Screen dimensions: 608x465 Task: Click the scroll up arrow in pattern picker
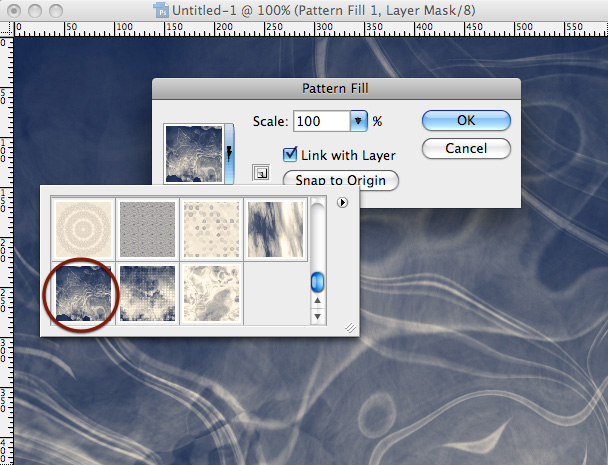pos(318,301)
